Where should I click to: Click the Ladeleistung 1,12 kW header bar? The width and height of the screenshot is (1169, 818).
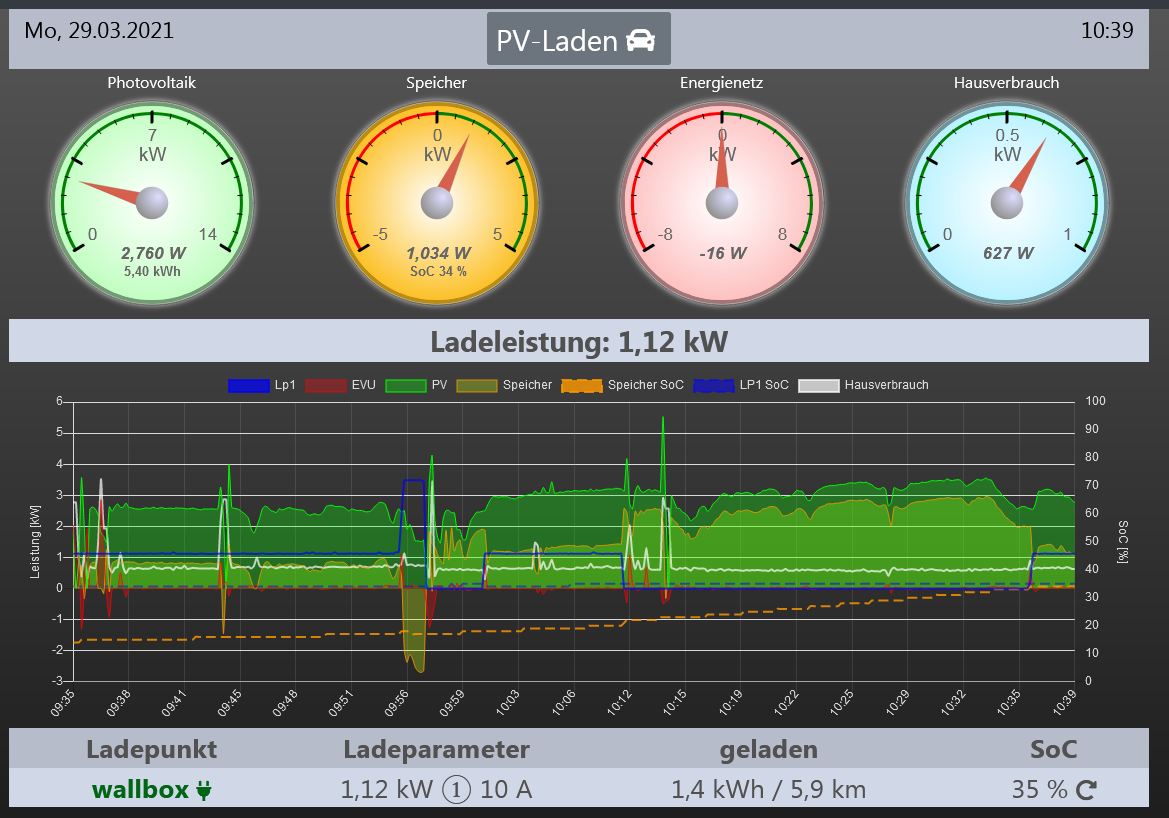[578, 342]
